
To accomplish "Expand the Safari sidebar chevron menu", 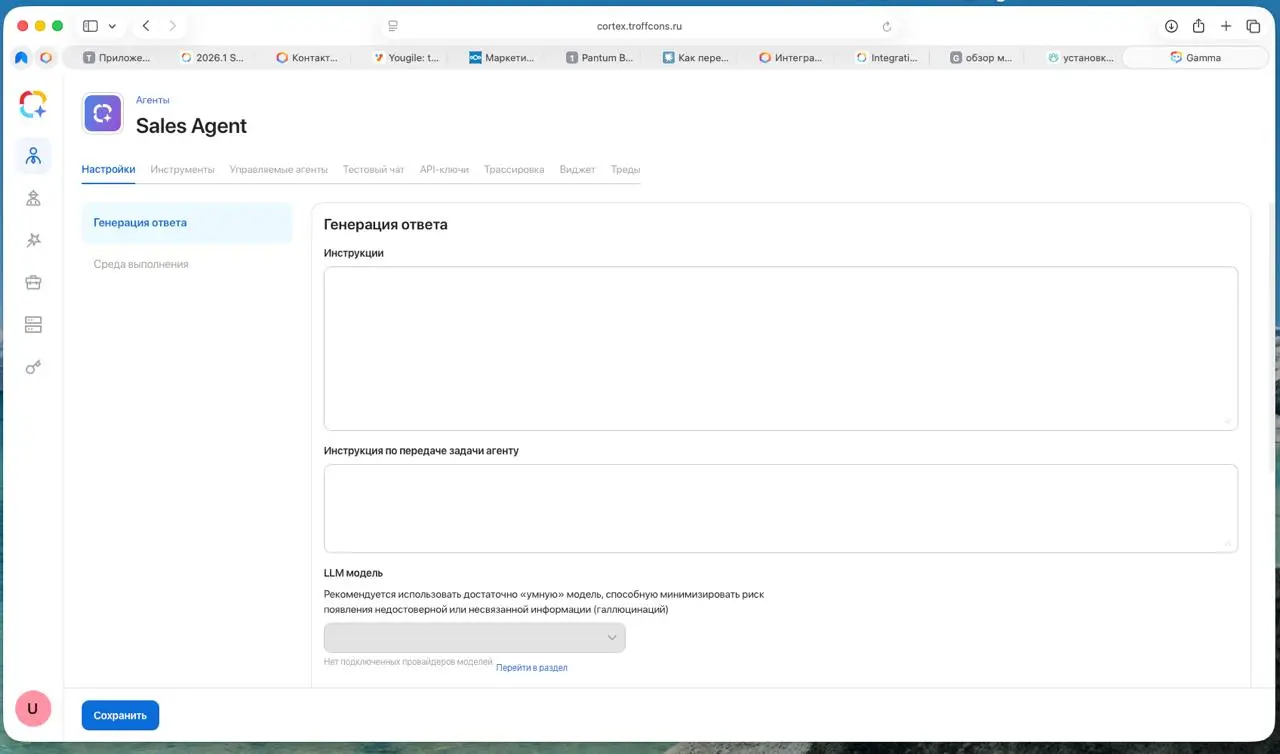I will (x=112, y=26).
